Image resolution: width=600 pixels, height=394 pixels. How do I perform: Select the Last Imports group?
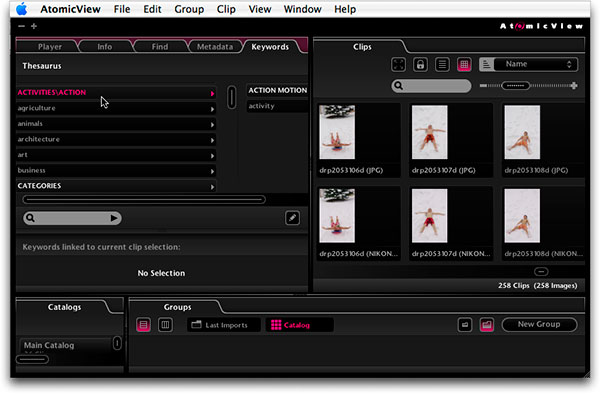[224, 325]
